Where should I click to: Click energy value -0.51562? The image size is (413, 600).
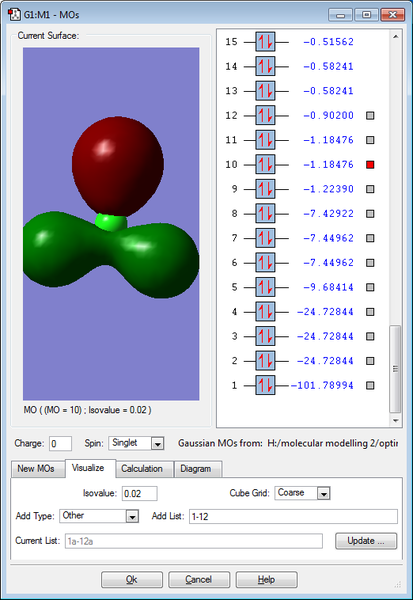tap(328, 42)
